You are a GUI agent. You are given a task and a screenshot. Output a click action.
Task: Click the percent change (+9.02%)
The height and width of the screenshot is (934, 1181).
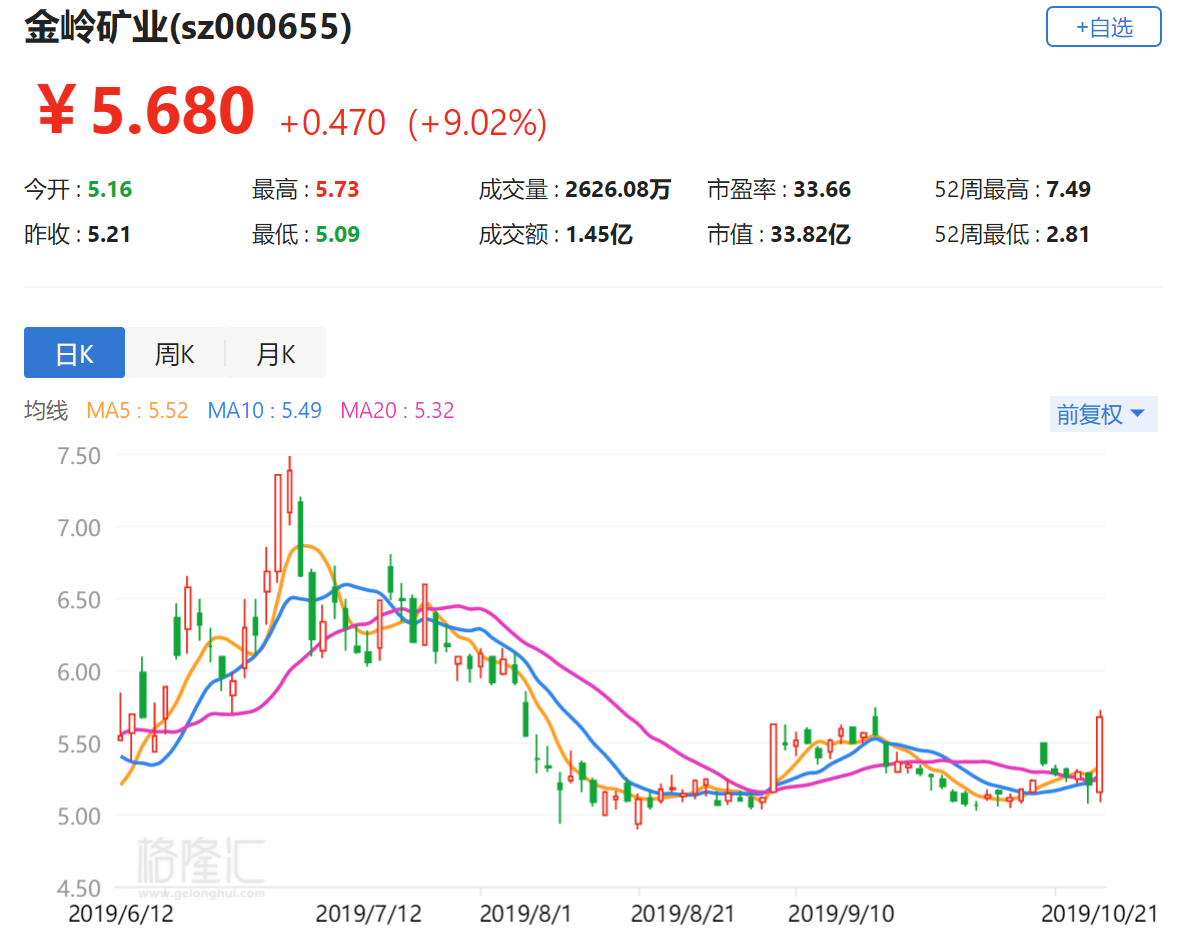tap(478, 123)
